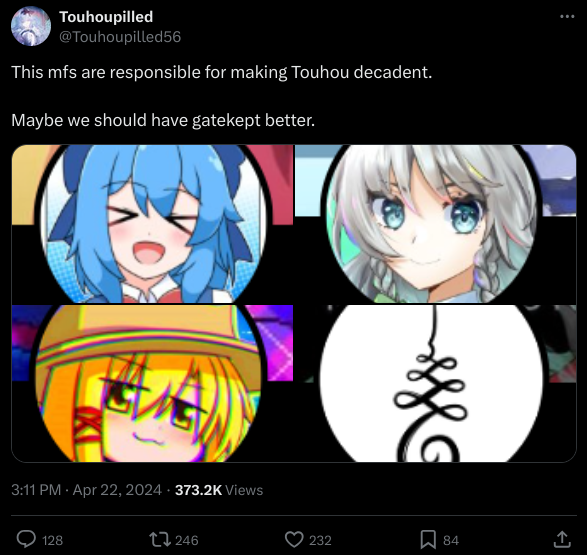Open the black swirl symbol image

(x=435, y=383)
